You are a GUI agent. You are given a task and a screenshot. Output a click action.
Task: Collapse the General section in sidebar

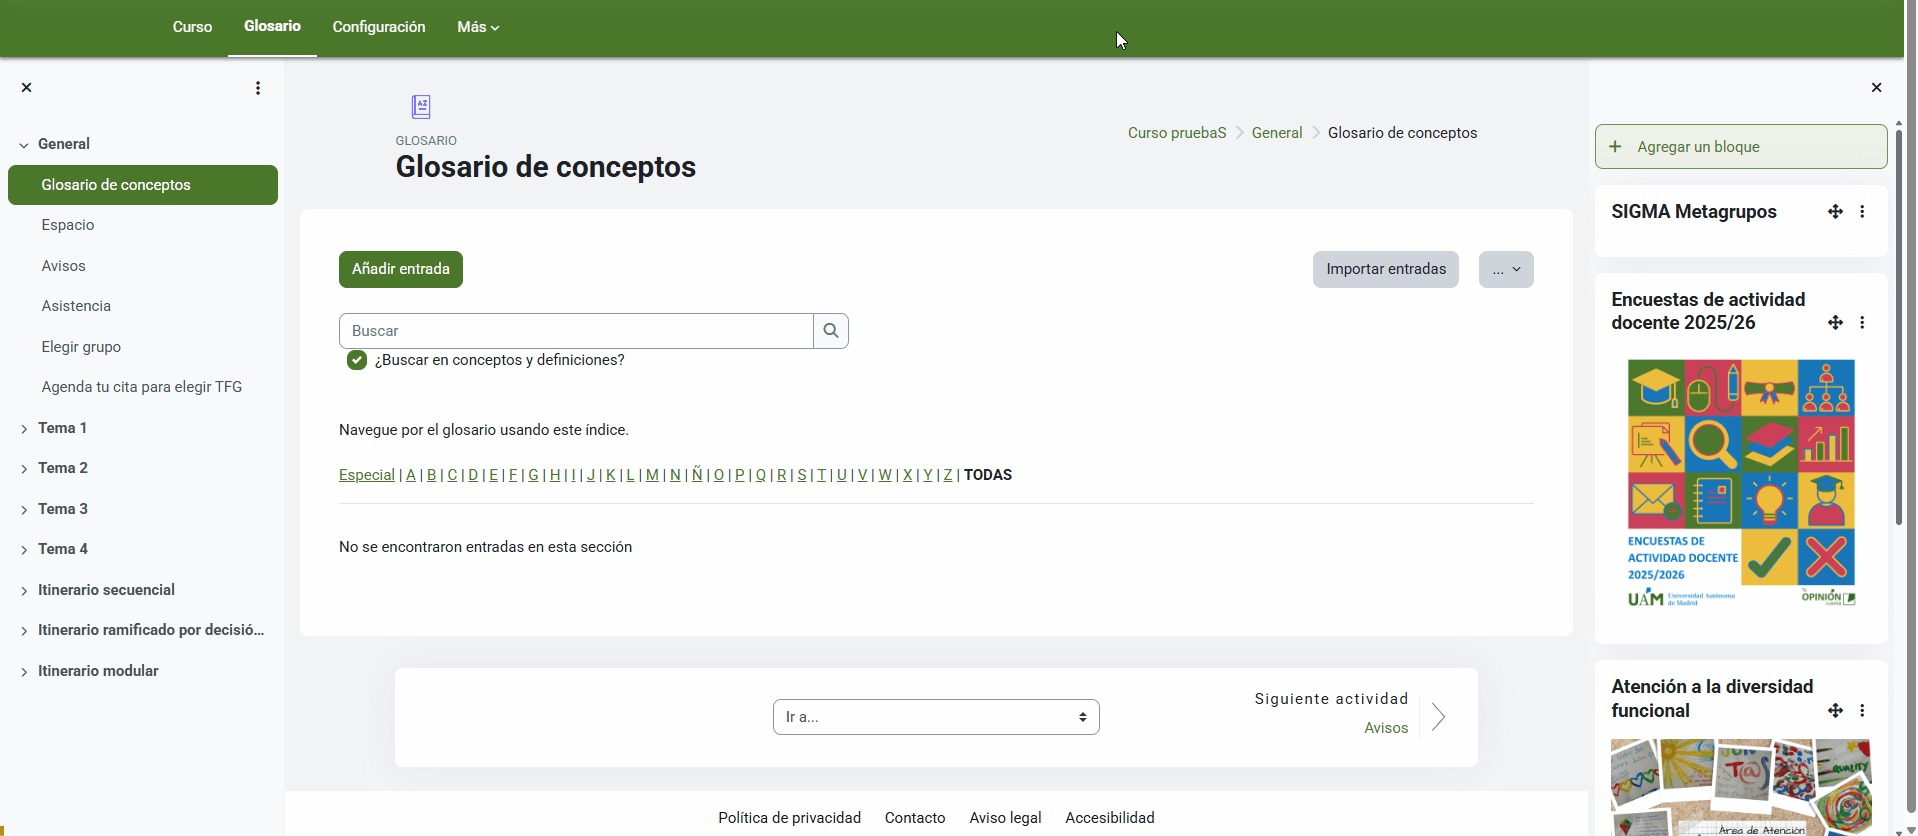pos(24,145)
